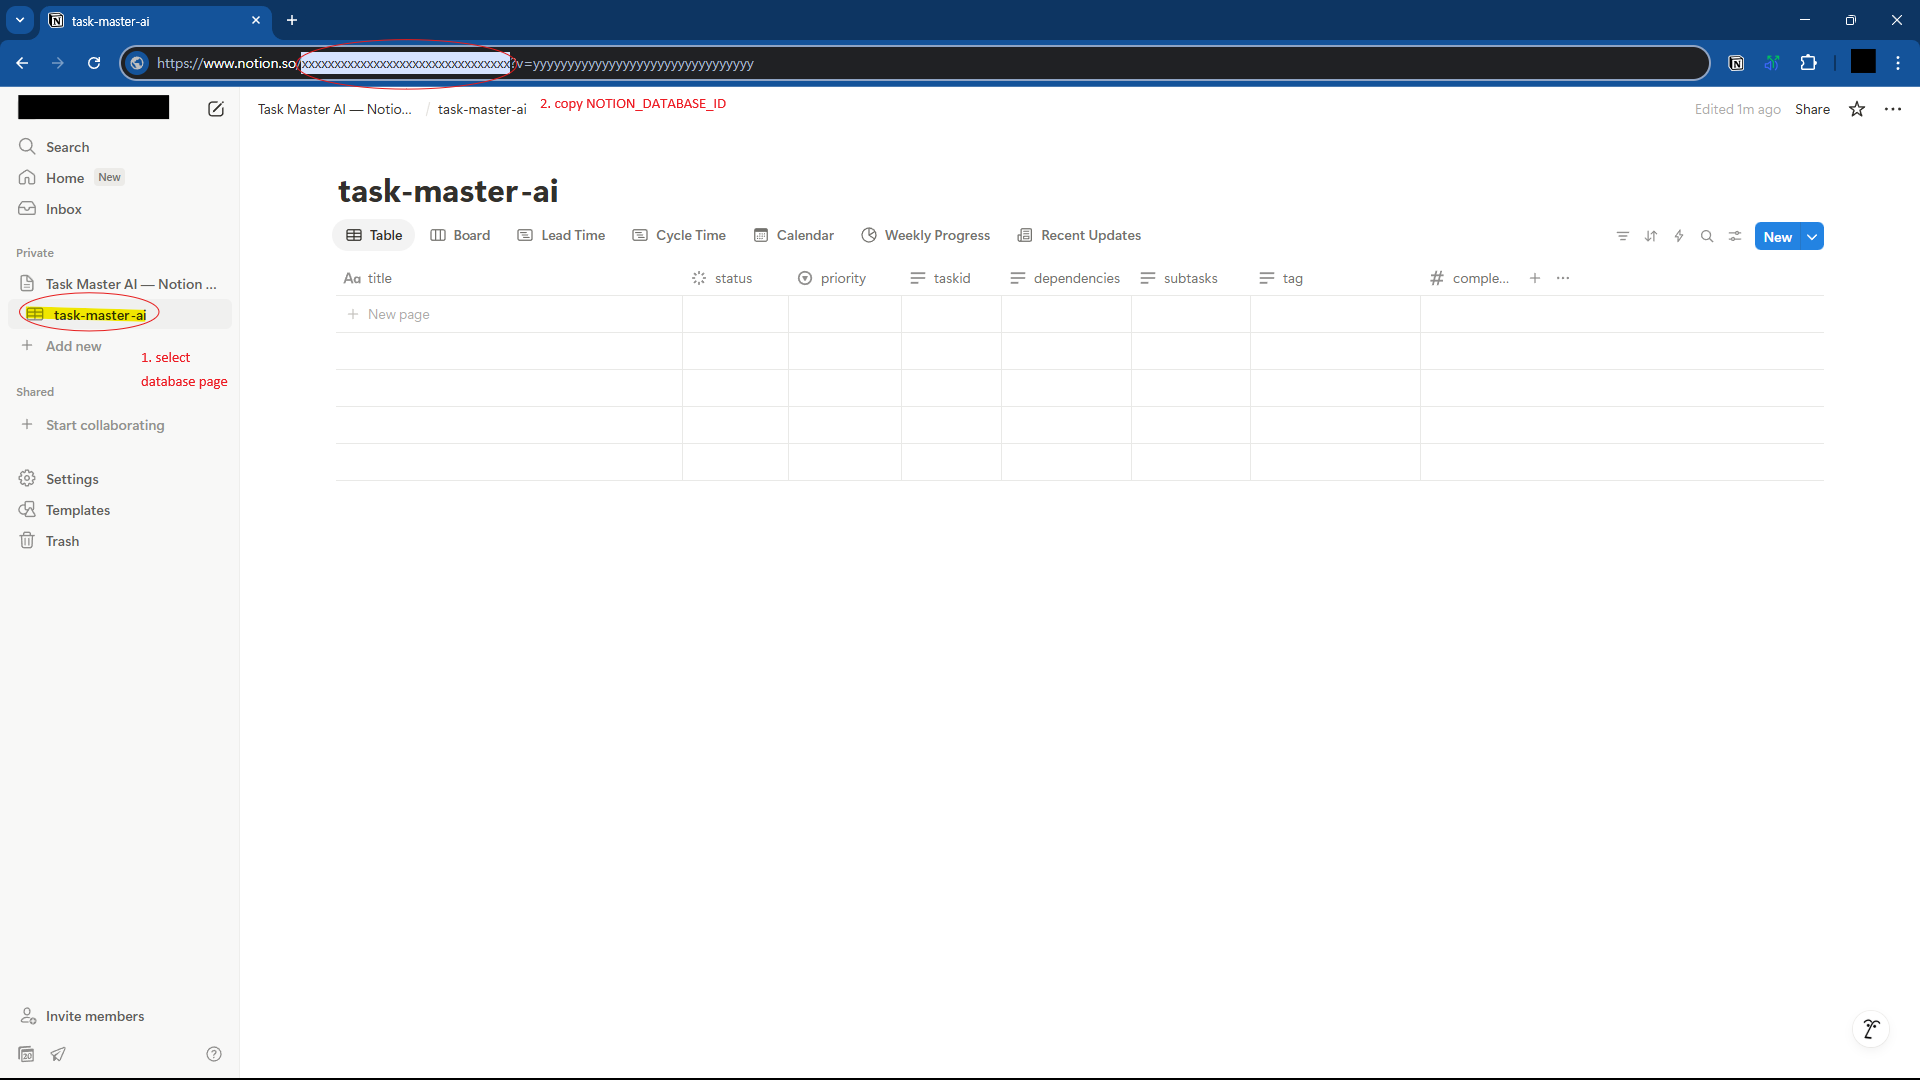This screenshot has height=1080, width=1920.
Task: Open the filter icon in database toolbar
Action: click(x=1623, y=237)
